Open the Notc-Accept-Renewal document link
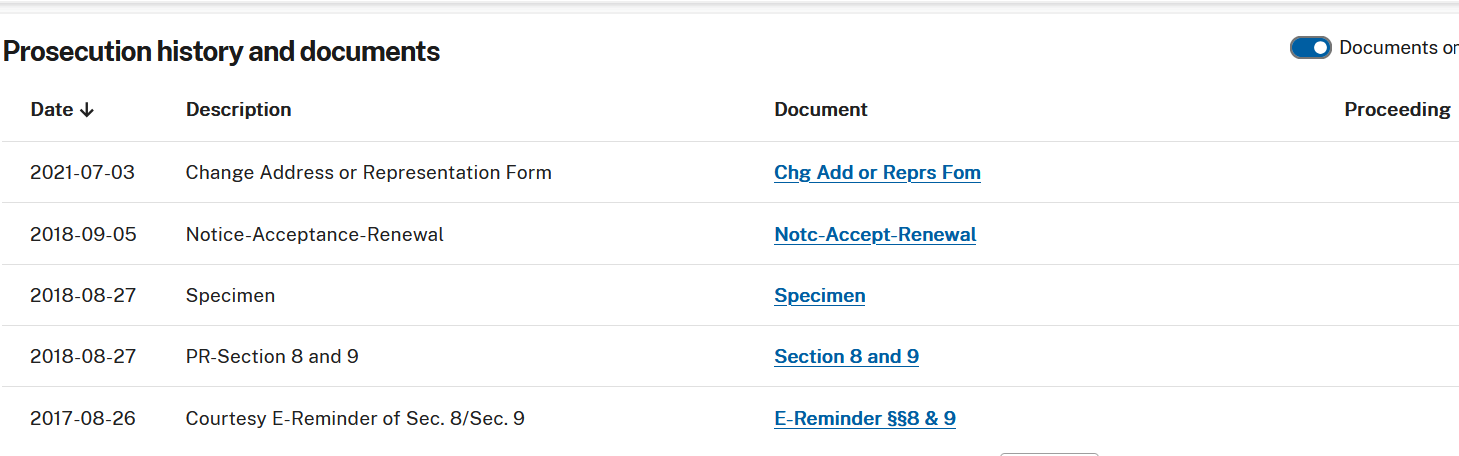Viewport: 1459px width, 456px height. click(875, 235)
